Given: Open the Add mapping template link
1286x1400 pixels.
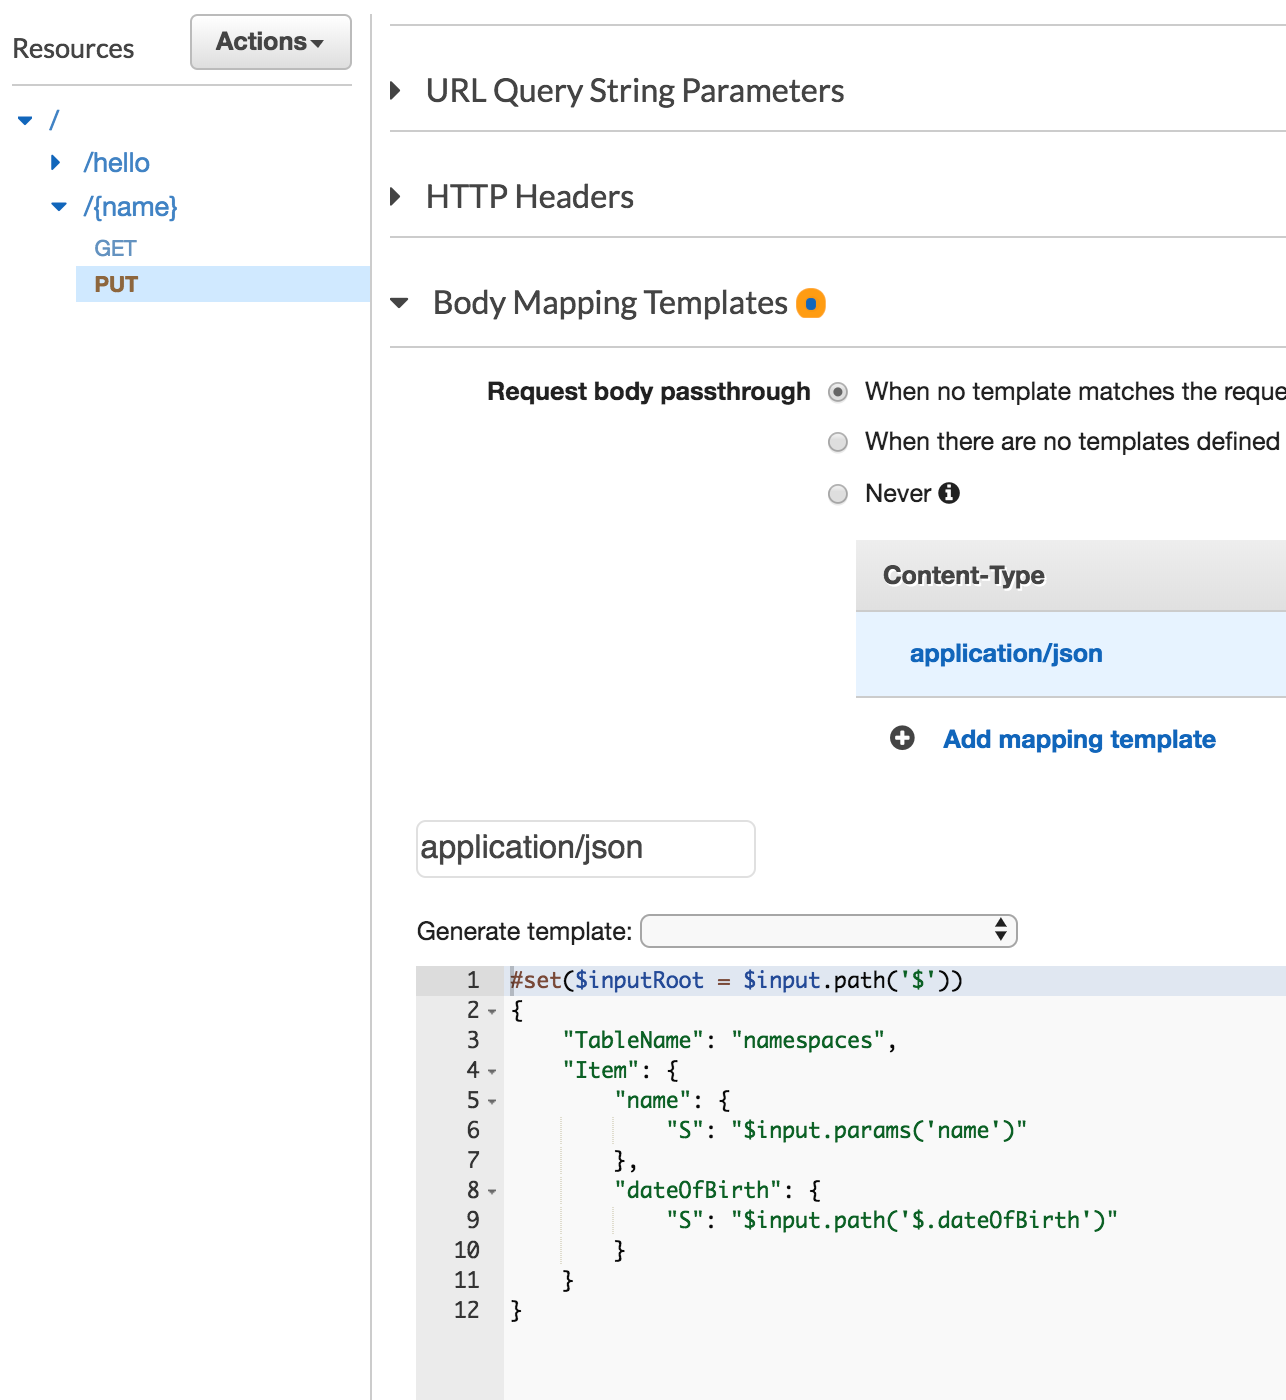Looking at the screenshot, I should coord(1078,739).
